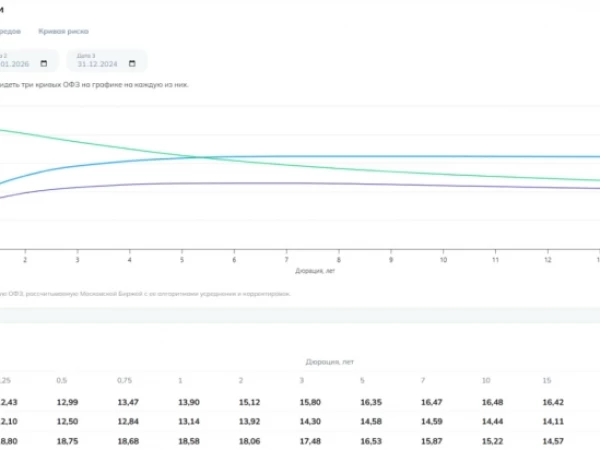The width and height of the screenshot is (600, 450).
Task: Click the blue yield curve on the chart
Action: [x=383, y=157]
